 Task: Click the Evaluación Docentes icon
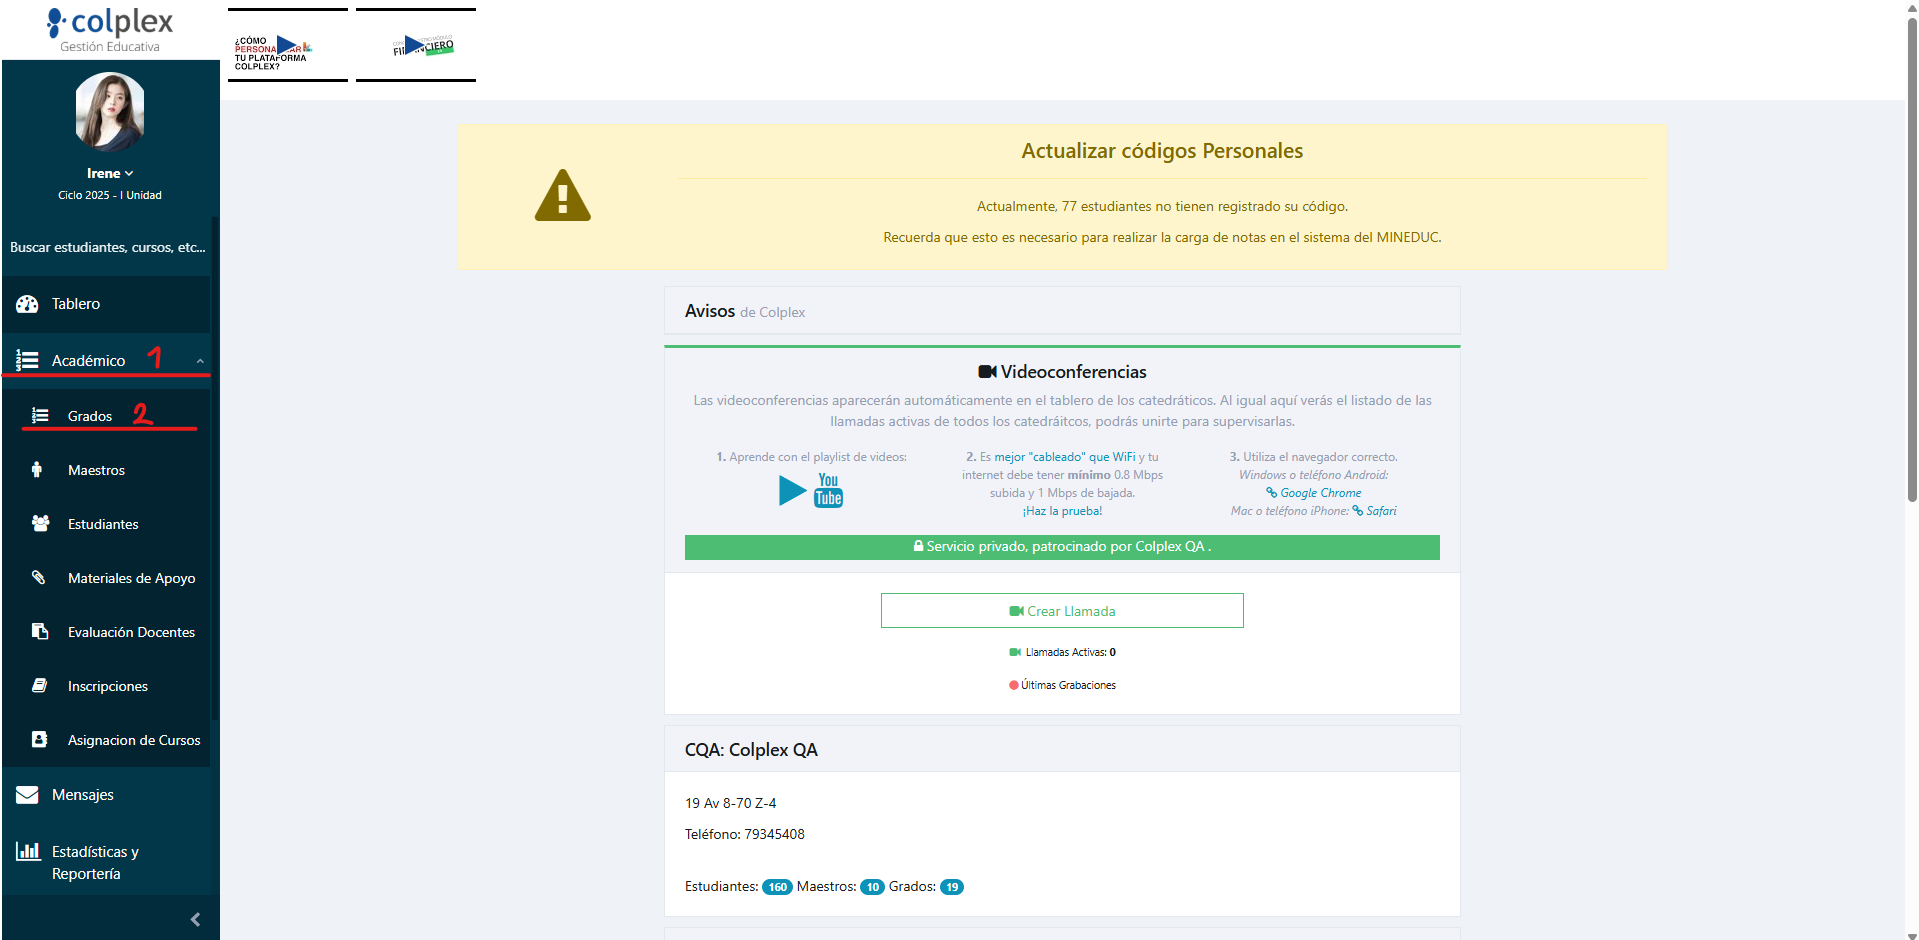(40, 632)
